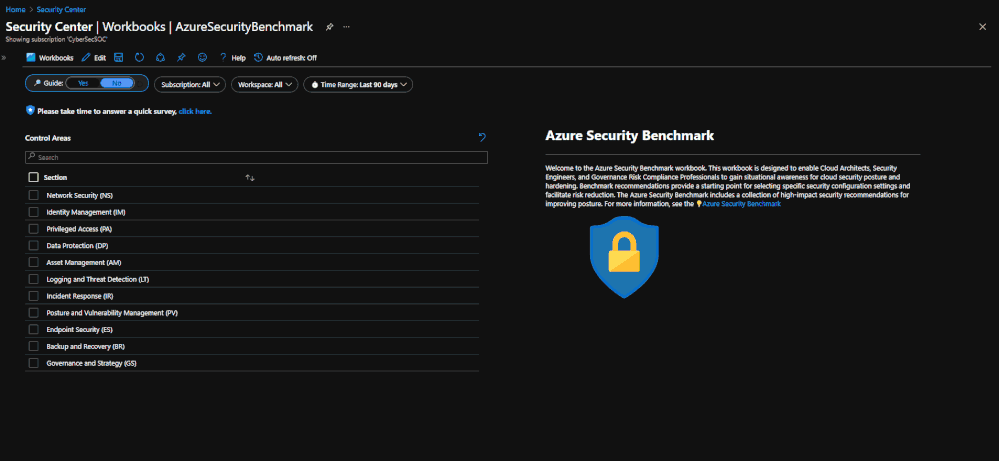Click the smiley feedback icon
This screenshot has width=999, height=461.
coord(203,58)
